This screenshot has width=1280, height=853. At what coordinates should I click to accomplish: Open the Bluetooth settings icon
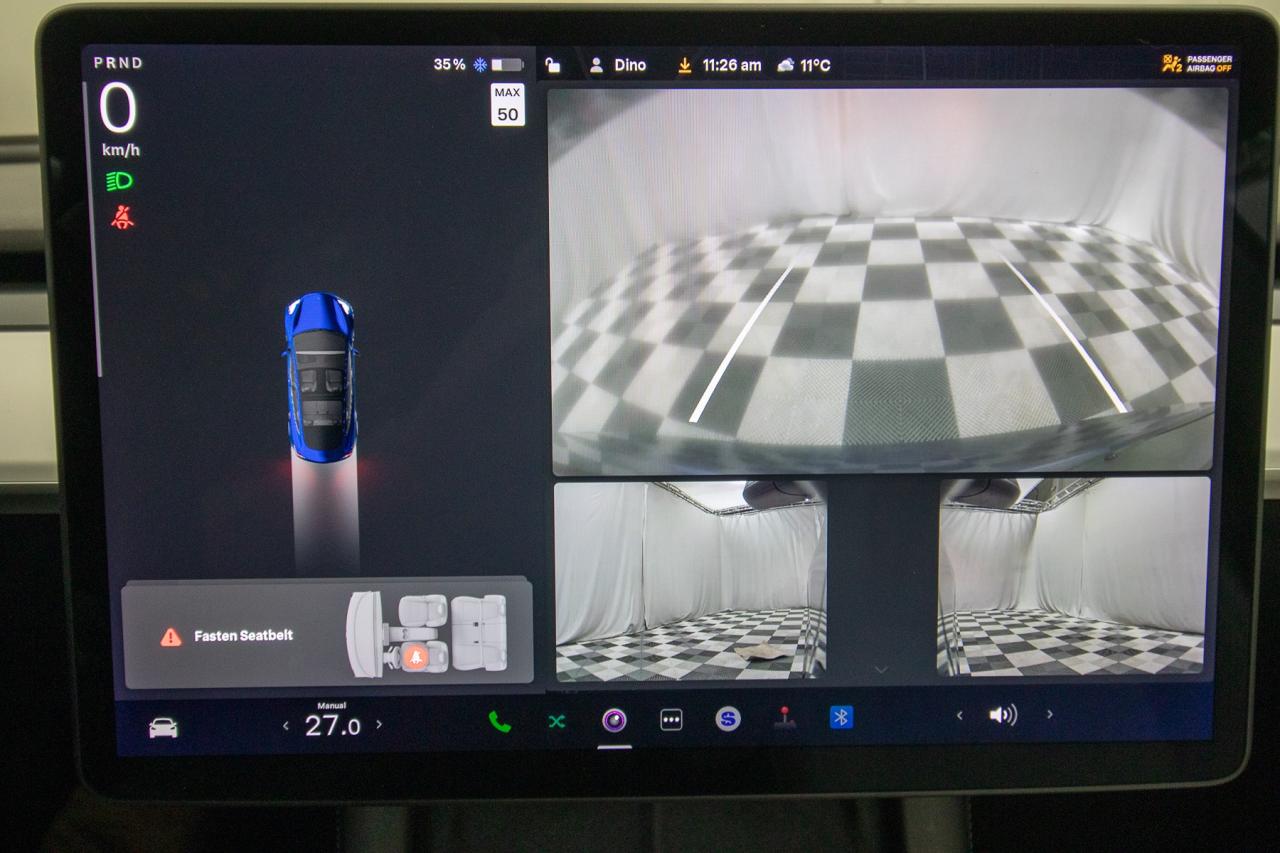click(842, 717)
